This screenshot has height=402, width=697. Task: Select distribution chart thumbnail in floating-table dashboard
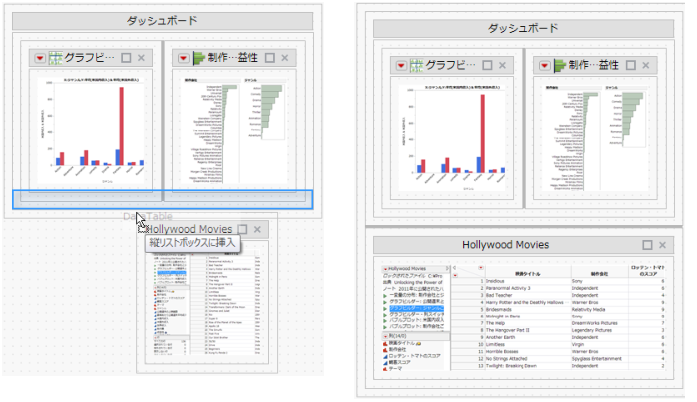(234, 131)
